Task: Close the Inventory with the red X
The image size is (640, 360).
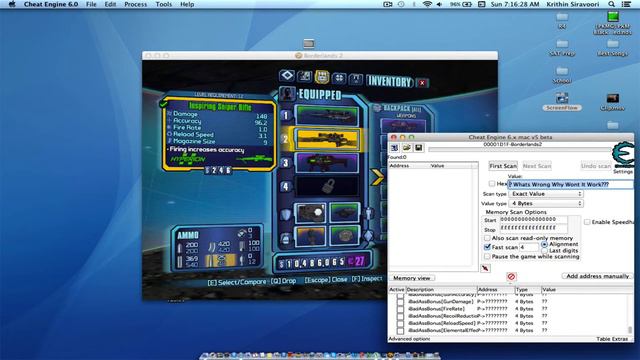Action: point(422,83)
